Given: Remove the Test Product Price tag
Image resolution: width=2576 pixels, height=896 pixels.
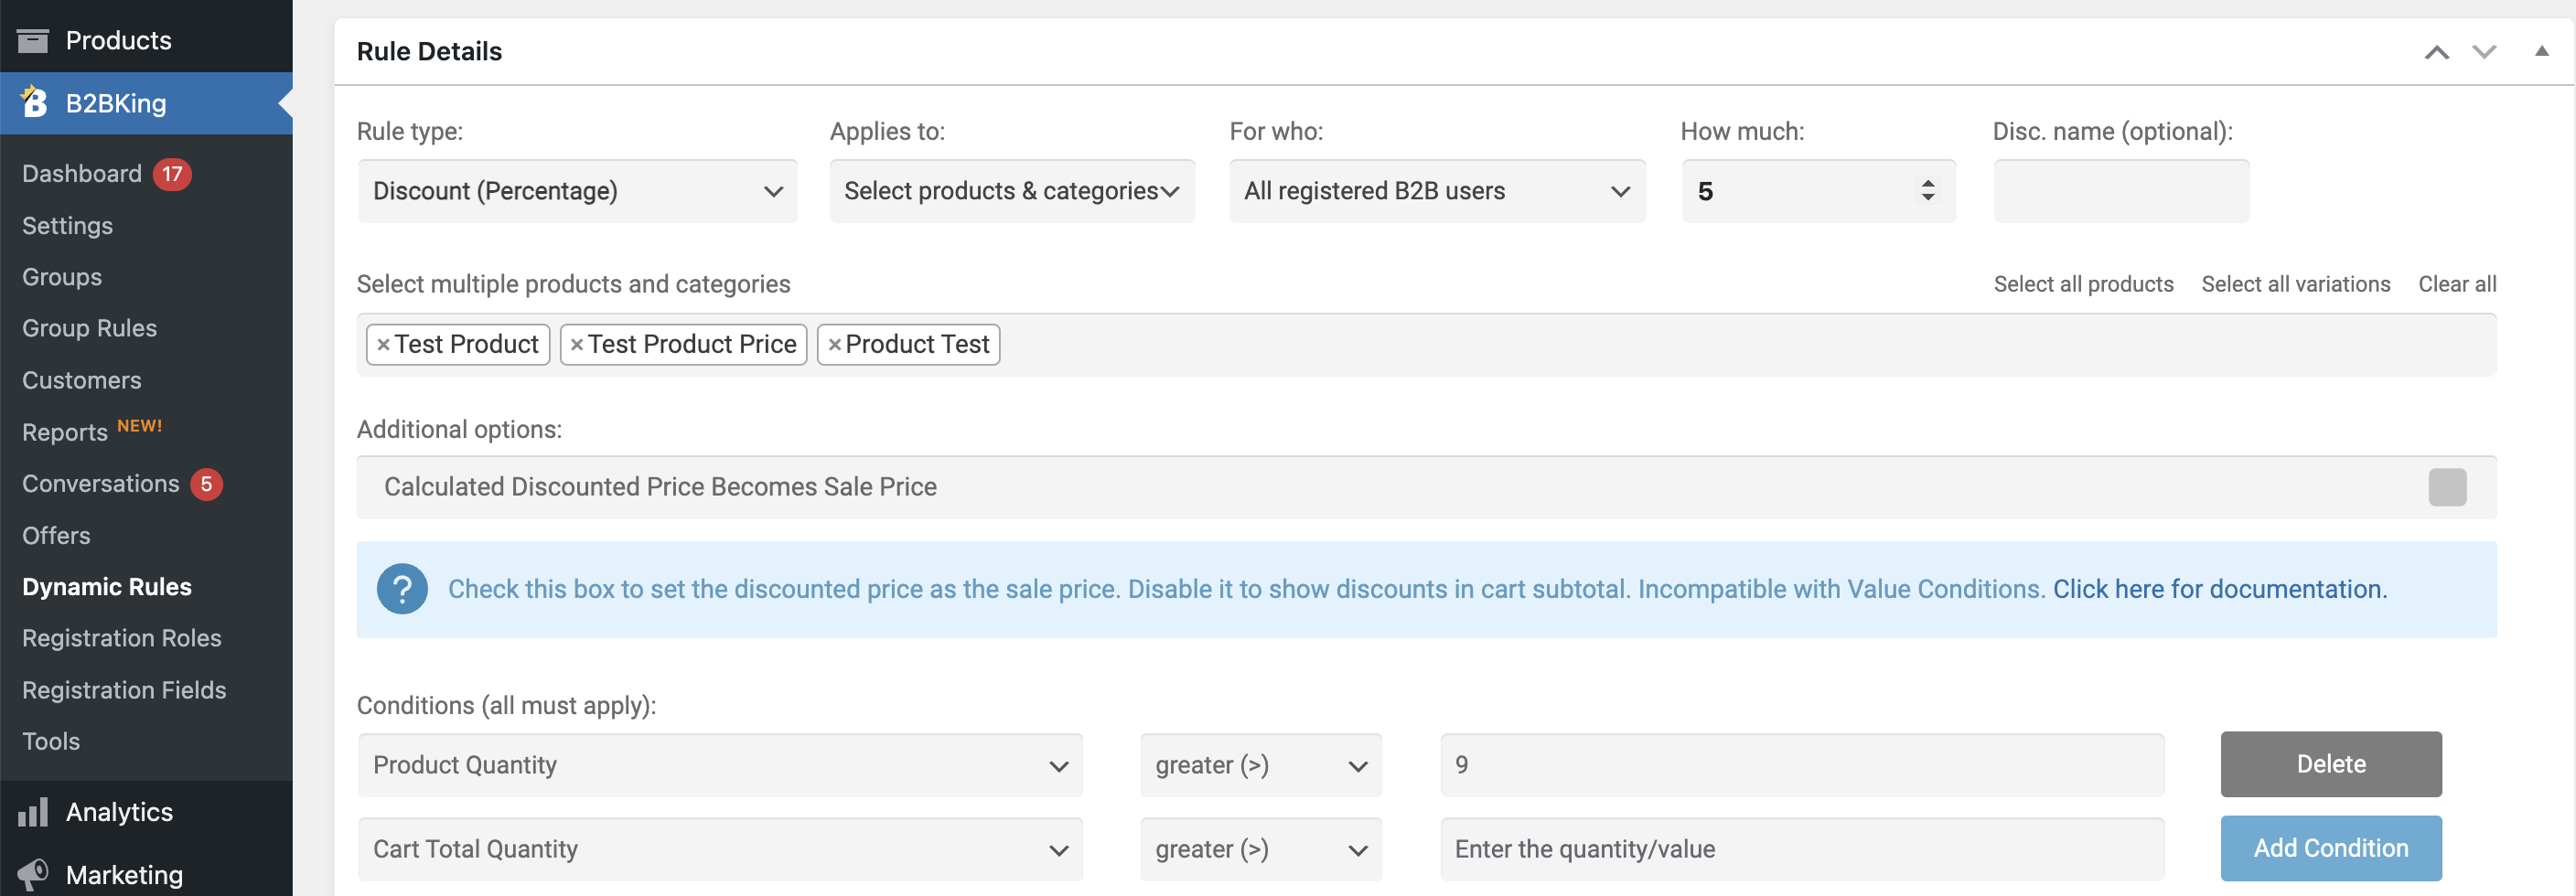Looking at the screenshot, I should [577, 345].
